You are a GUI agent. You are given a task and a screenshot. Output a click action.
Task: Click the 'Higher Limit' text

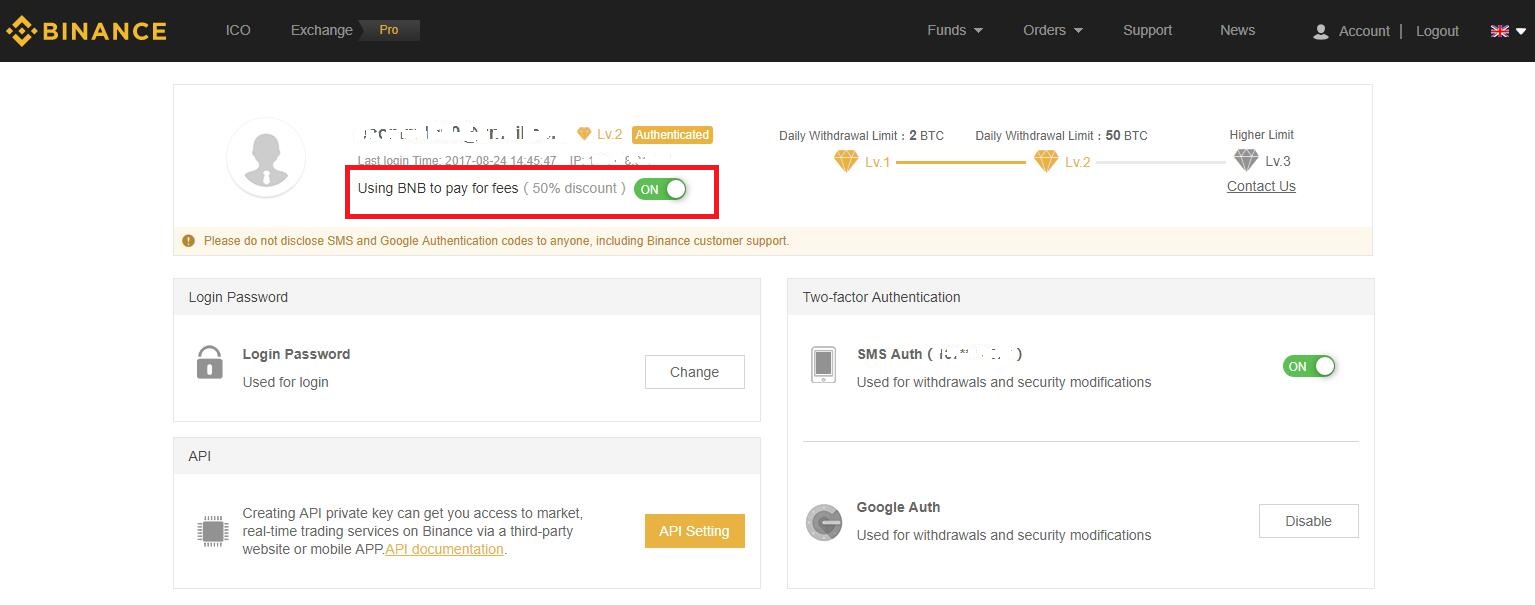[1261, 134]
